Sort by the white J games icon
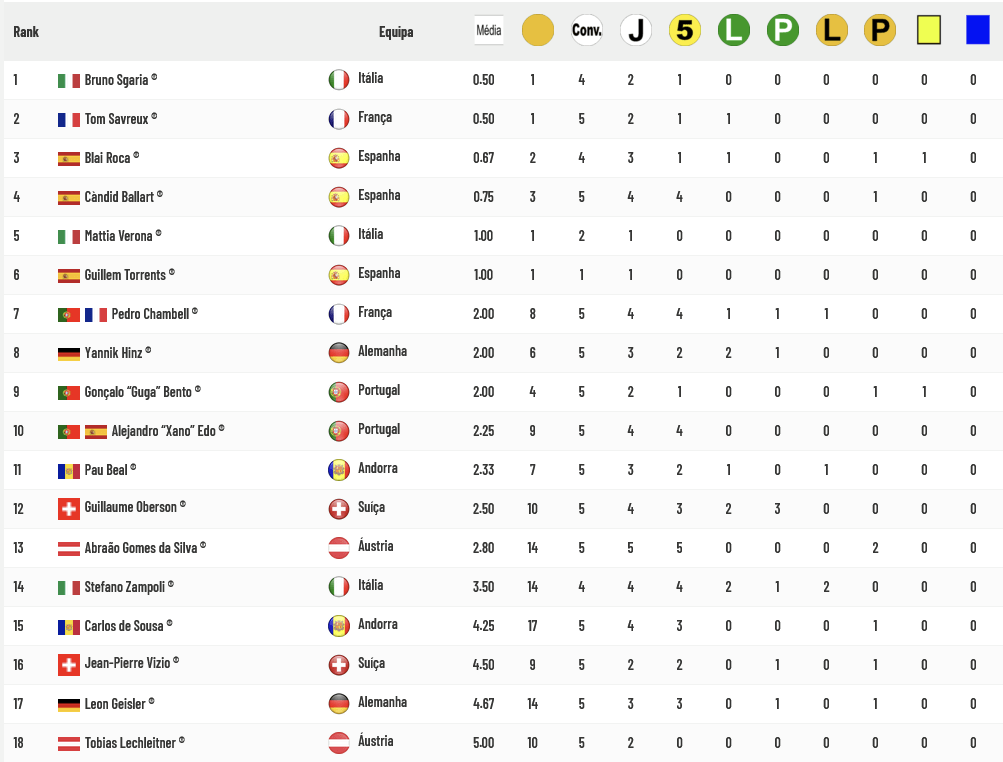1003x762 pixels. point(636,30)
